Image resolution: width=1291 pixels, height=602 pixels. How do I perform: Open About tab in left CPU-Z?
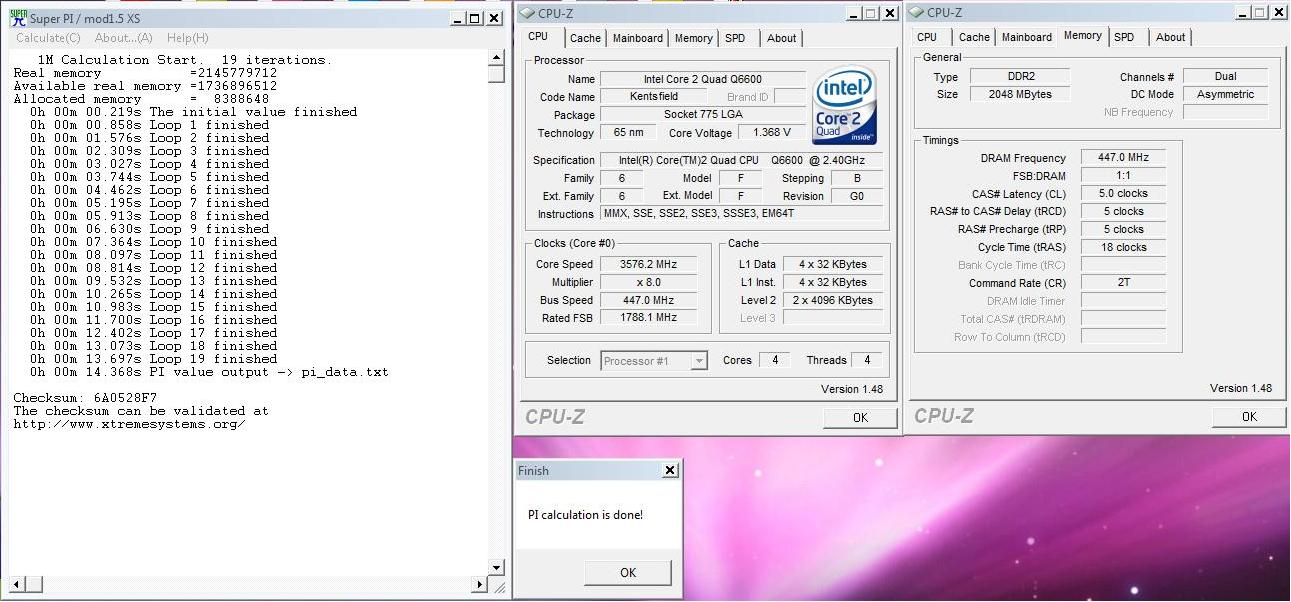[x=782, y=38]
